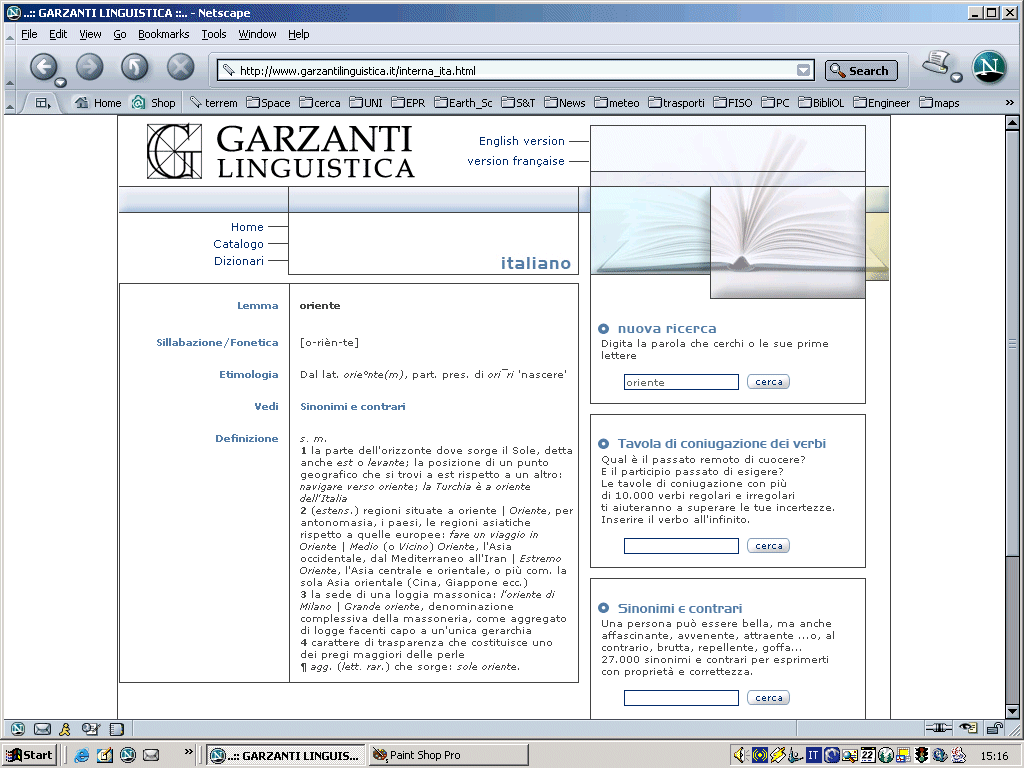The height and width of the screenshot is (768, 1024).
Task: Open Composer from the component bar
Action: tap(90, 729)
